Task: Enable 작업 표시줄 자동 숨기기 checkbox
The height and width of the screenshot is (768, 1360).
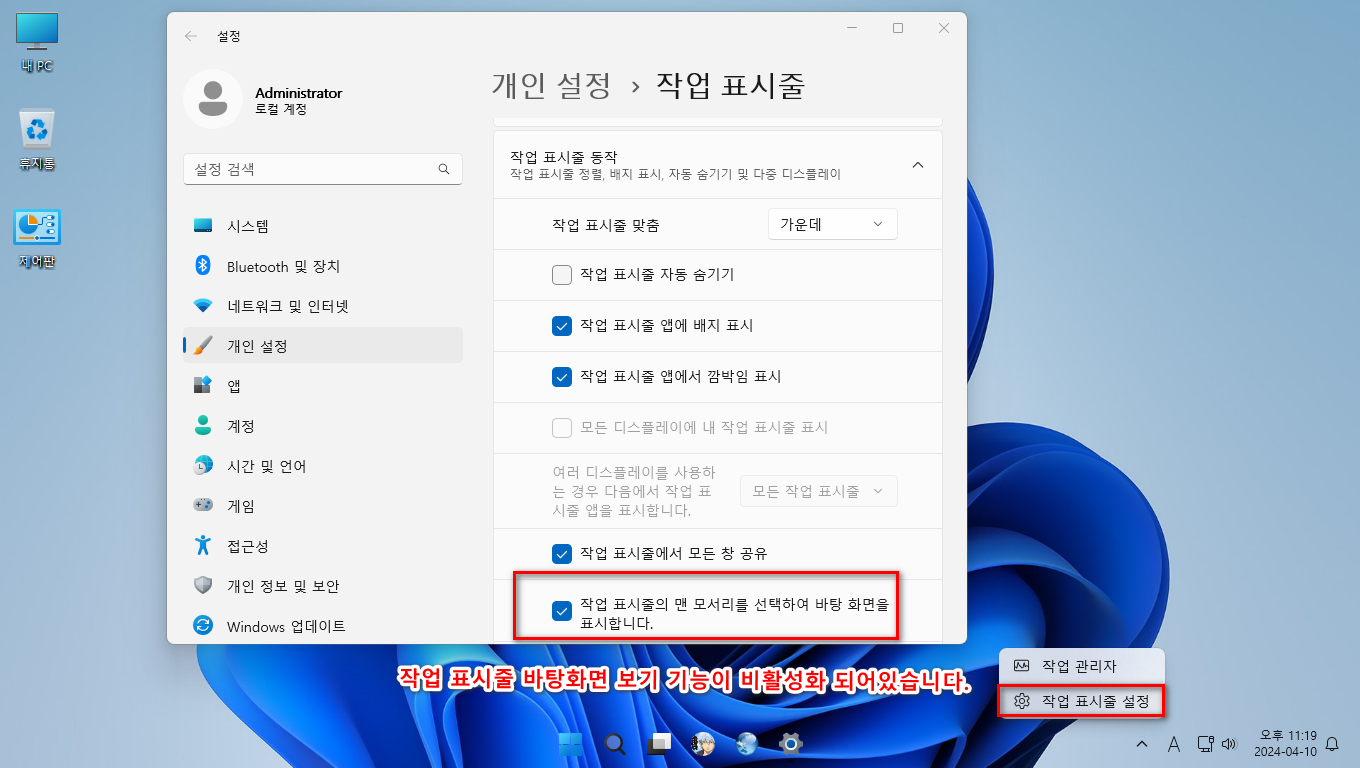Action: [562, 275]
